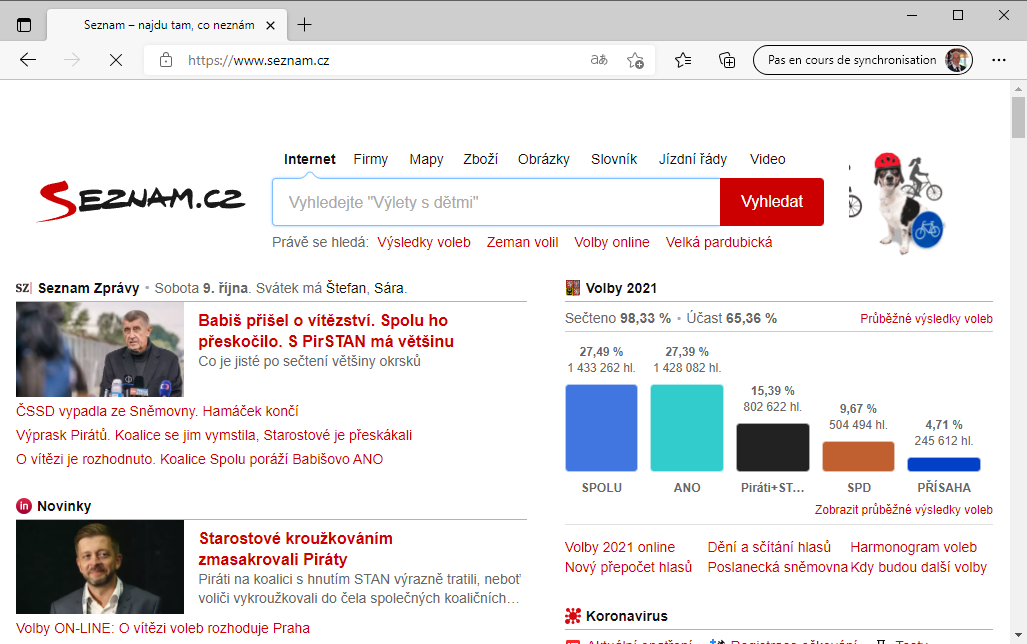Click the black Piráti+STAN result bar
Image resolution: width=1027 pixels, height=644 pixels.
point(773,447)
